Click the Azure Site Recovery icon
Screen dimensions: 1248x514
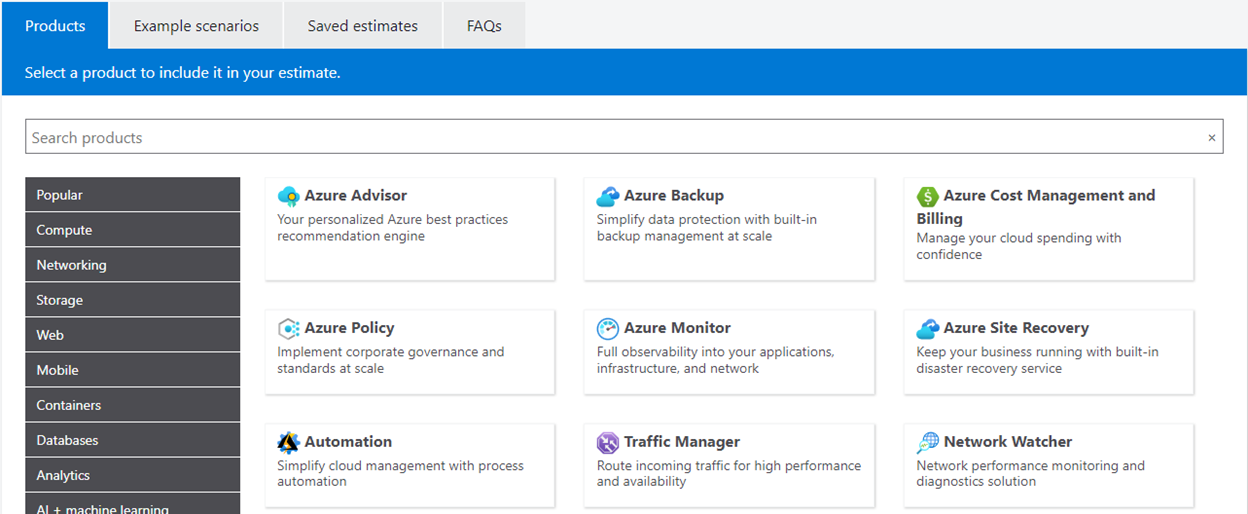[928, 328]
